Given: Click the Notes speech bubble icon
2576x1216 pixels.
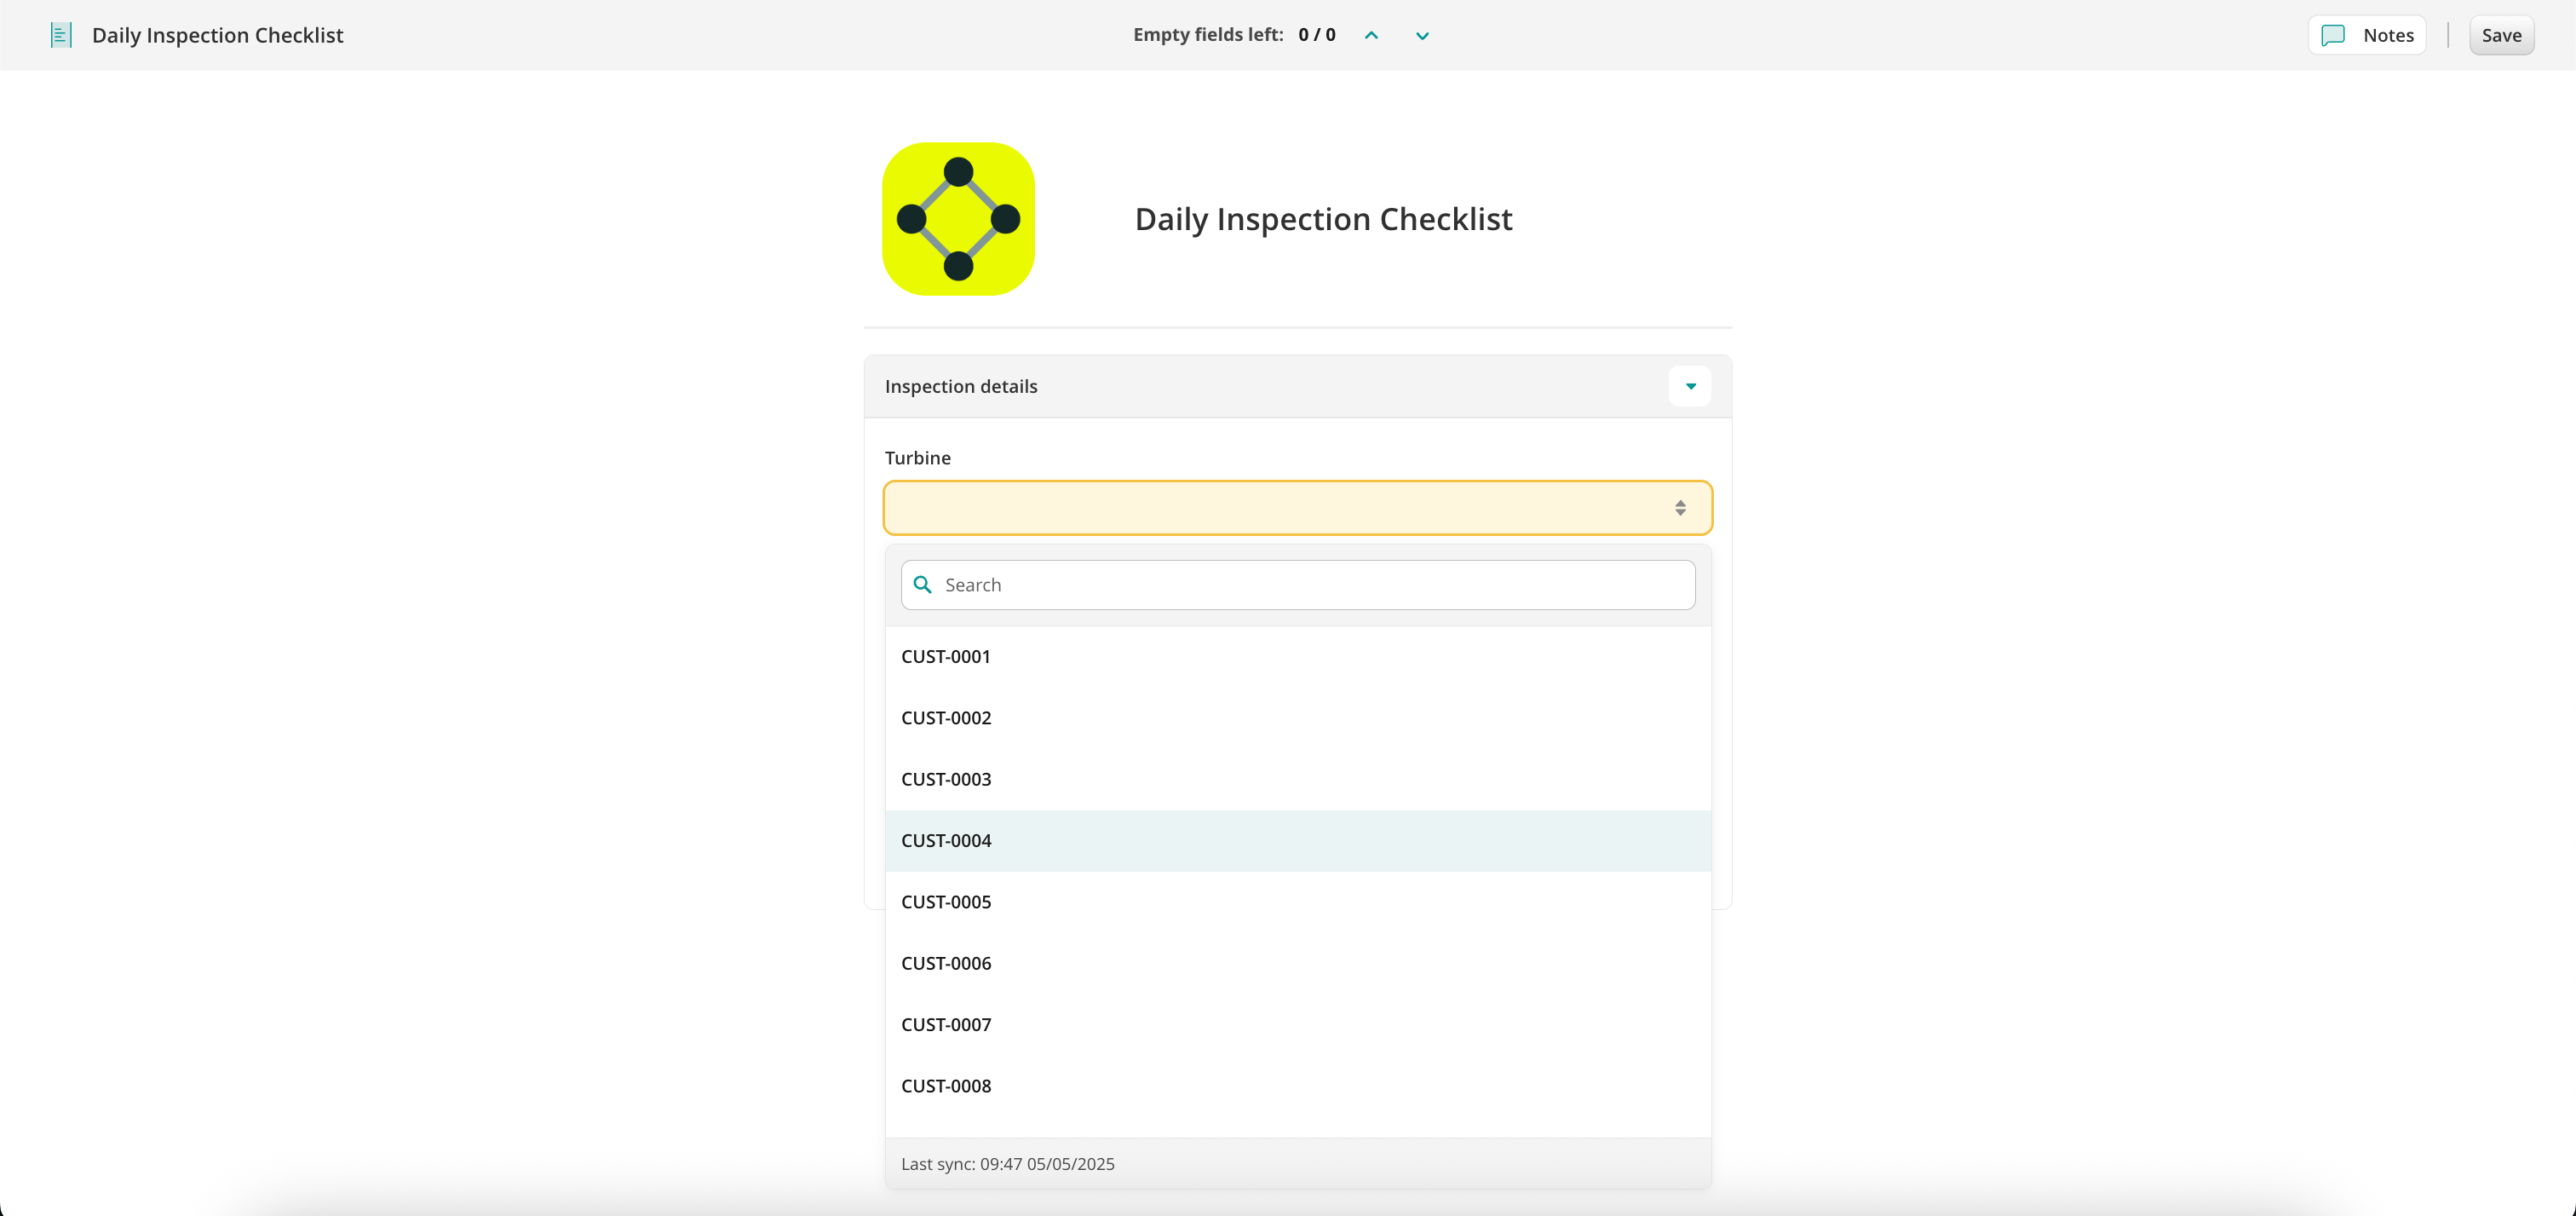Looking at the screenshot, I should point(2333,35).
